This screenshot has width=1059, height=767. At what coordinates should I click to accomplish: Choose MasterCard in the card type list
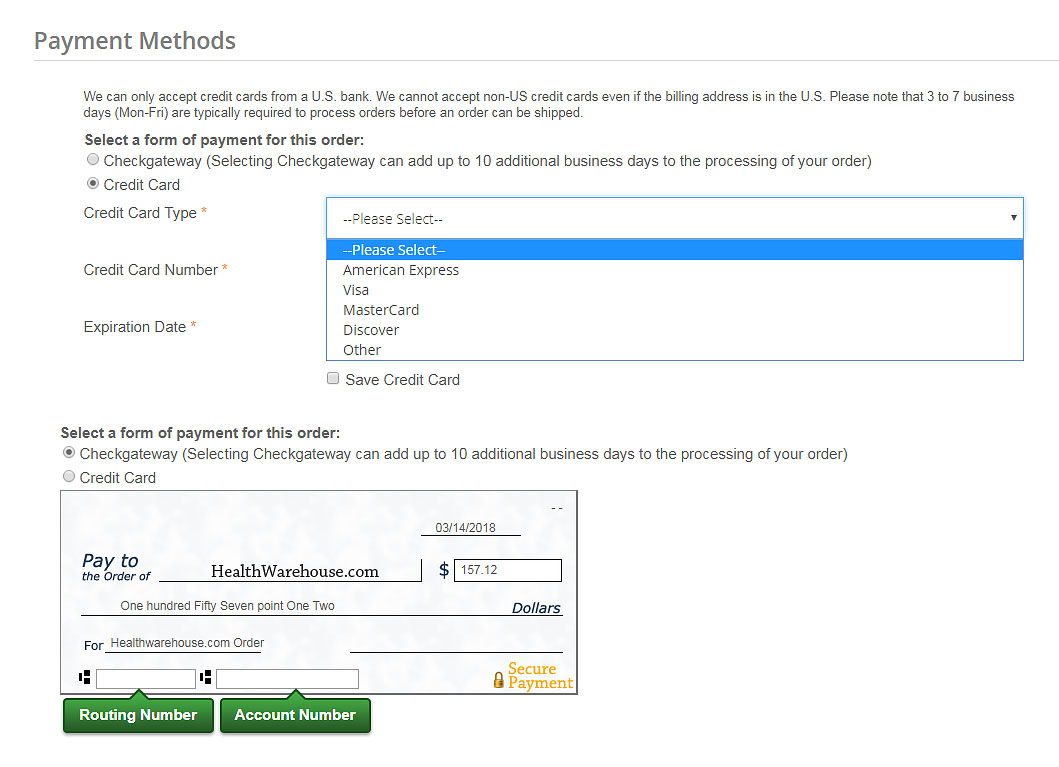[x=381, y=310]
